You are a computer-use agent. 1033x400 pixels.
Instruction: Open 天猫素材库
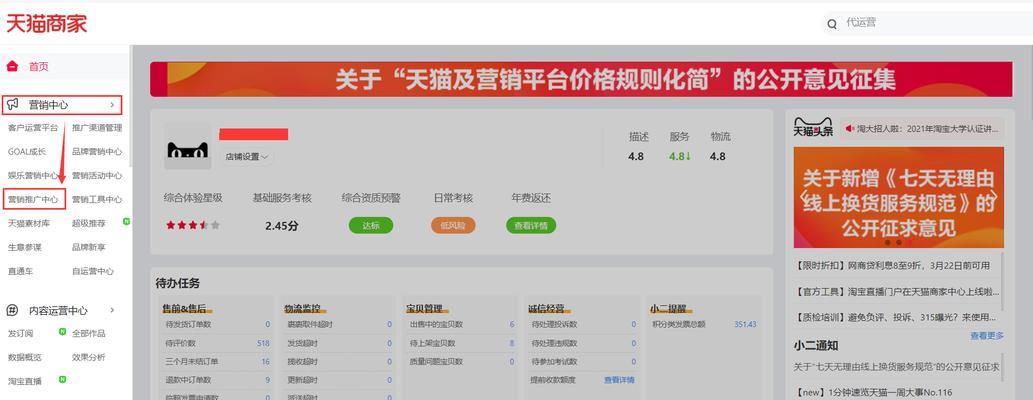(28, 223)
